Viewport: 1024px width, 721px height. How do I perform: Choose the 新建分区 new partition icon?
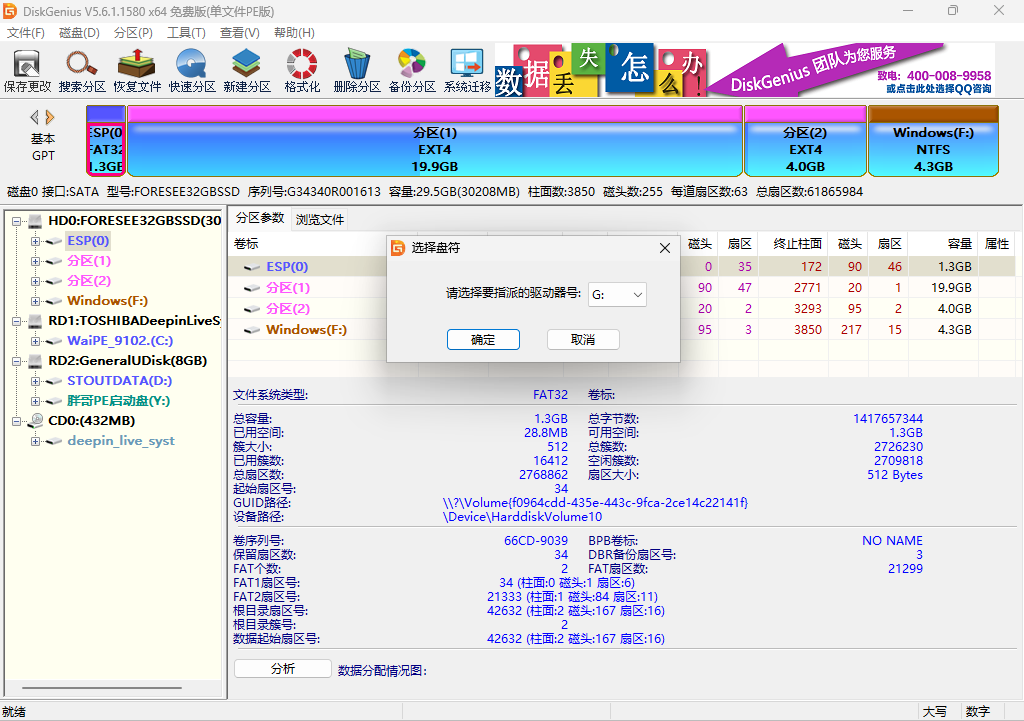(x=247, y=71)
